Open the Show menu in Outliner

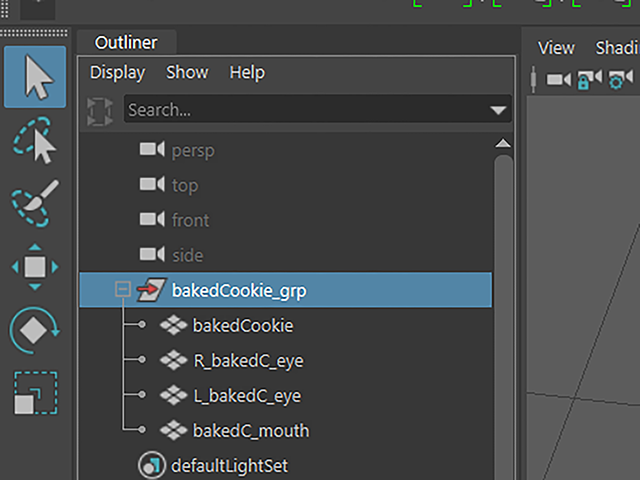pyautogui.click(x=187, y=73)
